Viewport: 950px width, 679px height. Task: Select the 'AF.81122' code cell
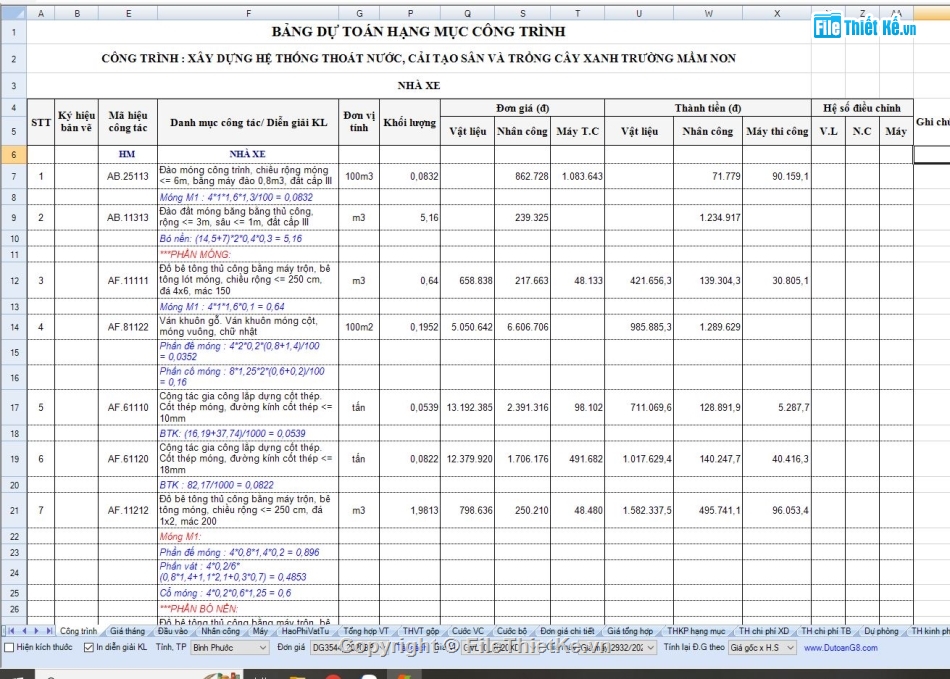(x=128, y=327)
